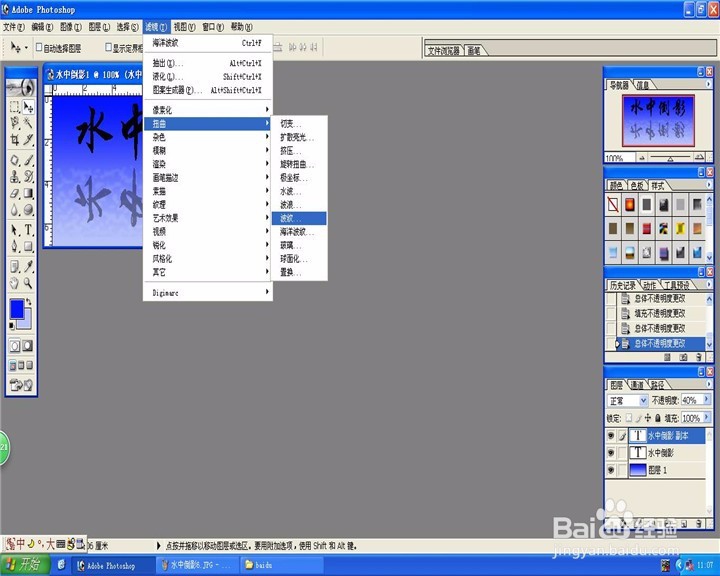Select the Eyedropper tool
Screen dimensions: 720x576
pyautogui.click(x=28, y=266)
